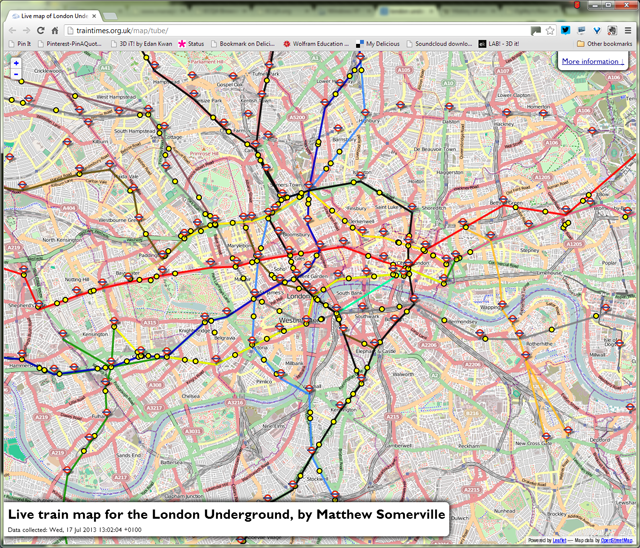Bookmark this page with the star icon
The height and width of the screenshot is (548, 640).
(x=550, y=31)
